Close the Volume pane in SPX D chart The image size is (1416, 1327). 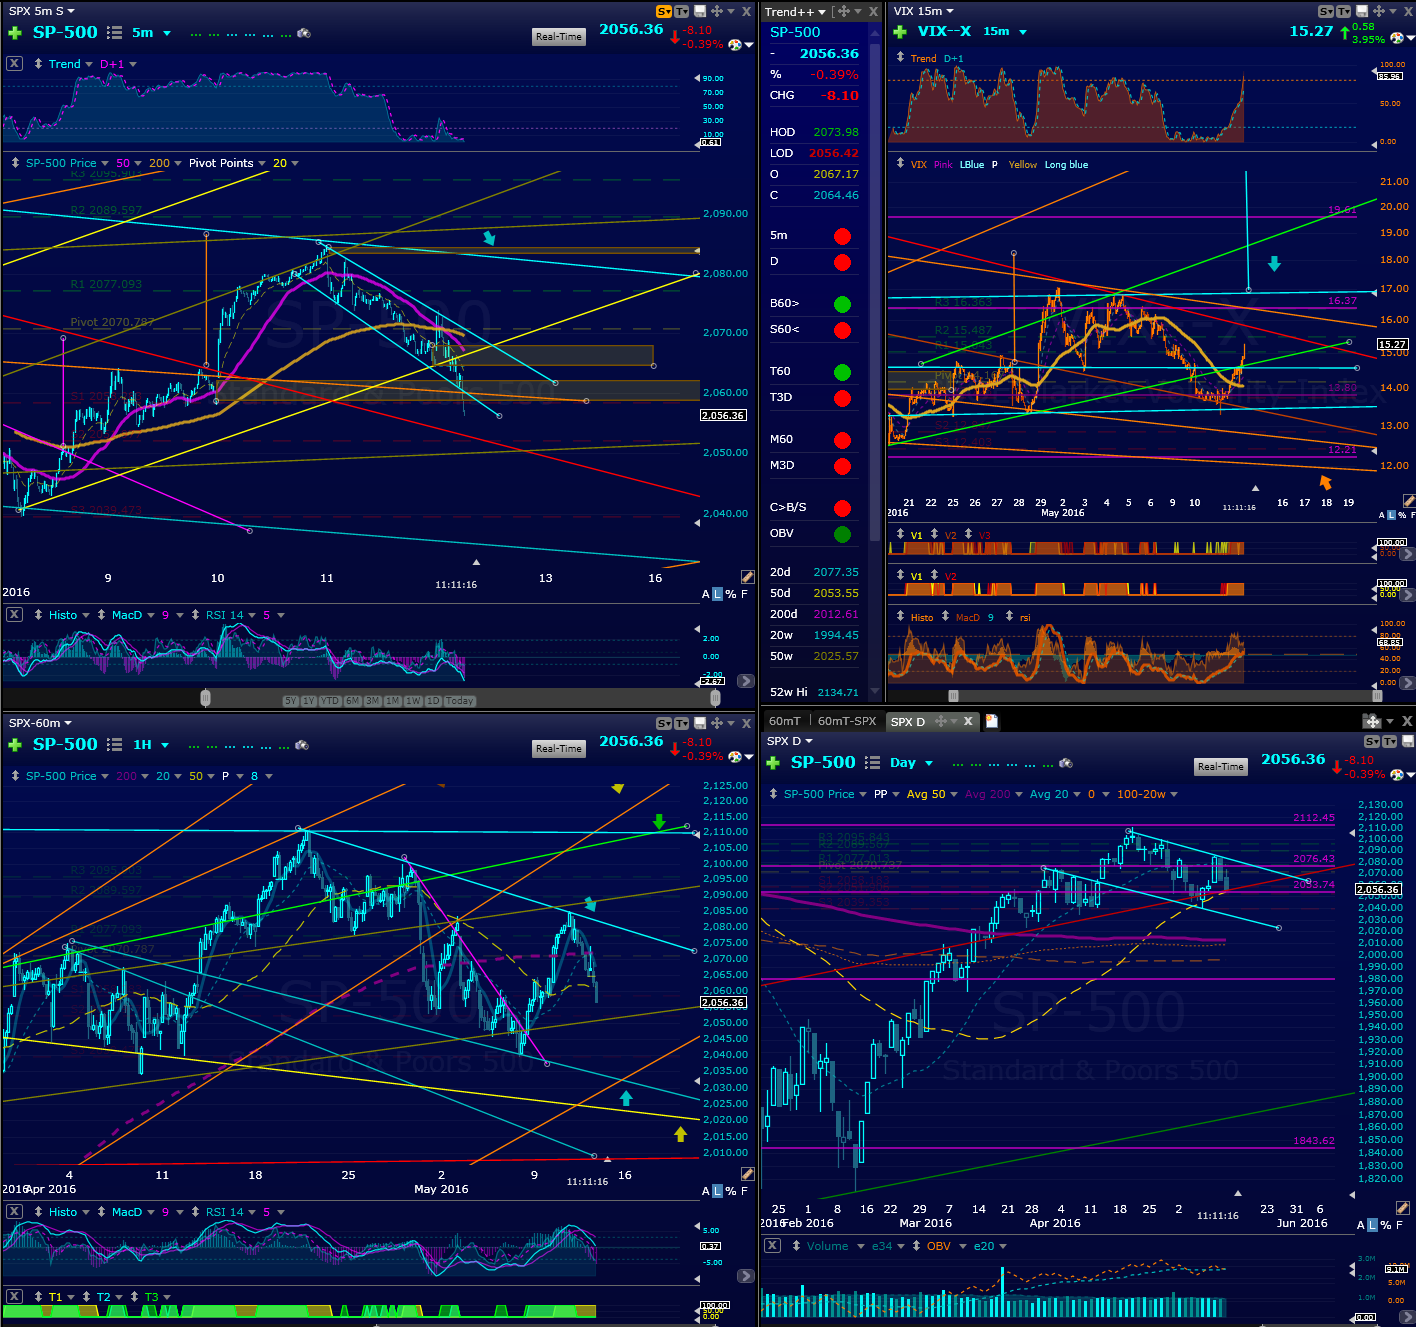tap(772, 1245)
